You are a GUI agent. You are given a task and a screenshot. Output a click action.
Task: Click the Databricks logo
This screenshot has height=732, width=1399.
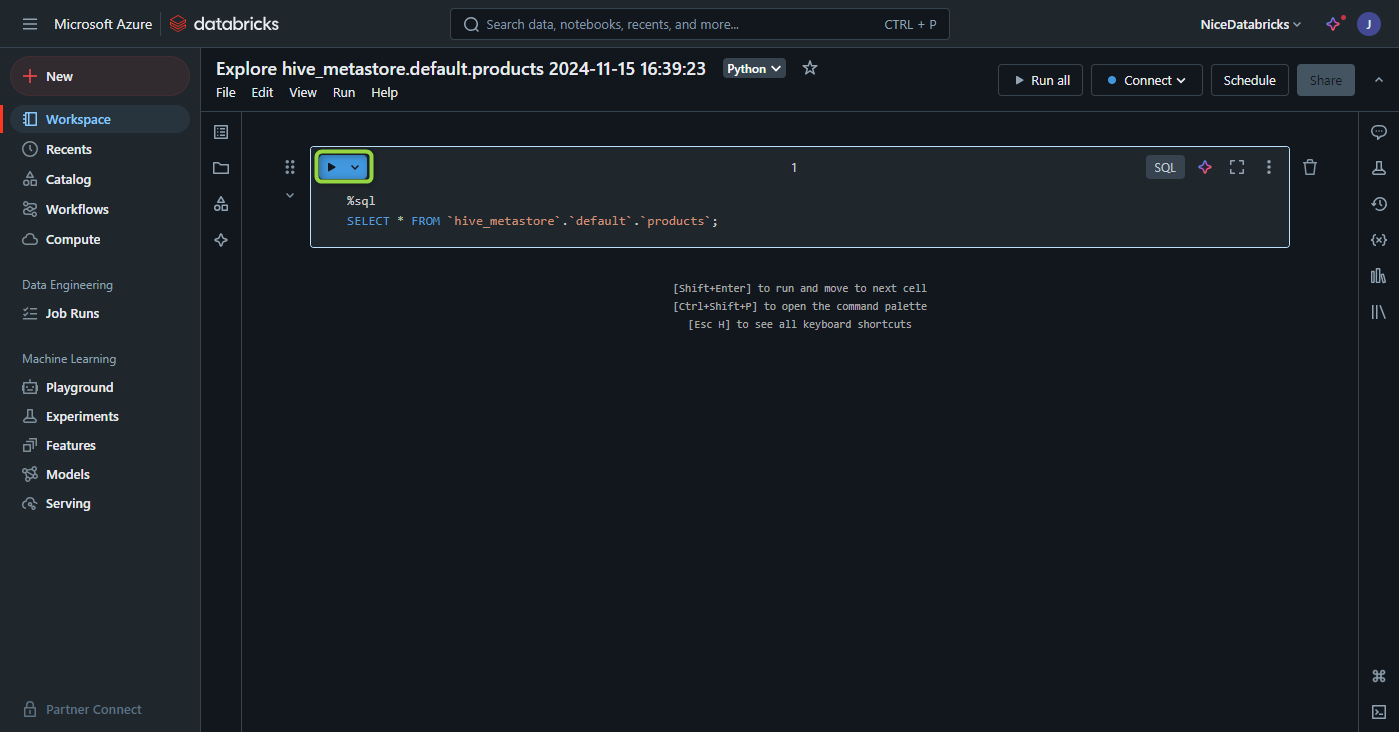pos(224,24)
